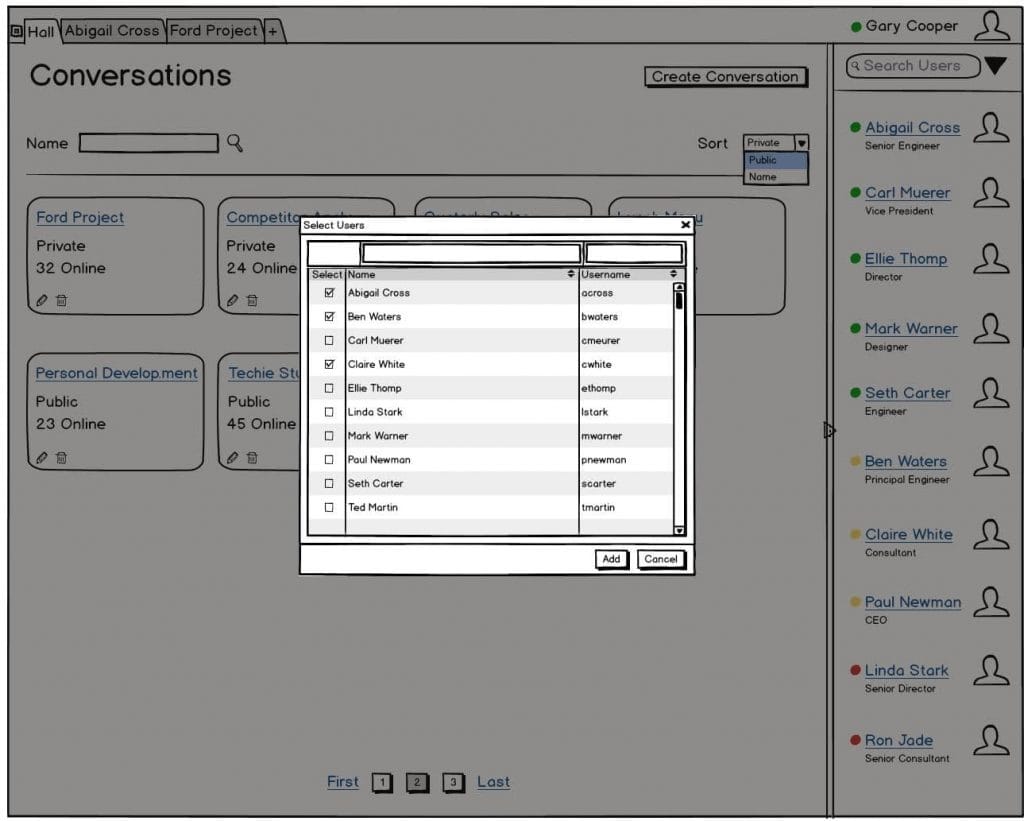The height and width of the screenshot is (821, 1024).
Task: Open the Ford Project conversation link
Action: click(x=80, y=217)
